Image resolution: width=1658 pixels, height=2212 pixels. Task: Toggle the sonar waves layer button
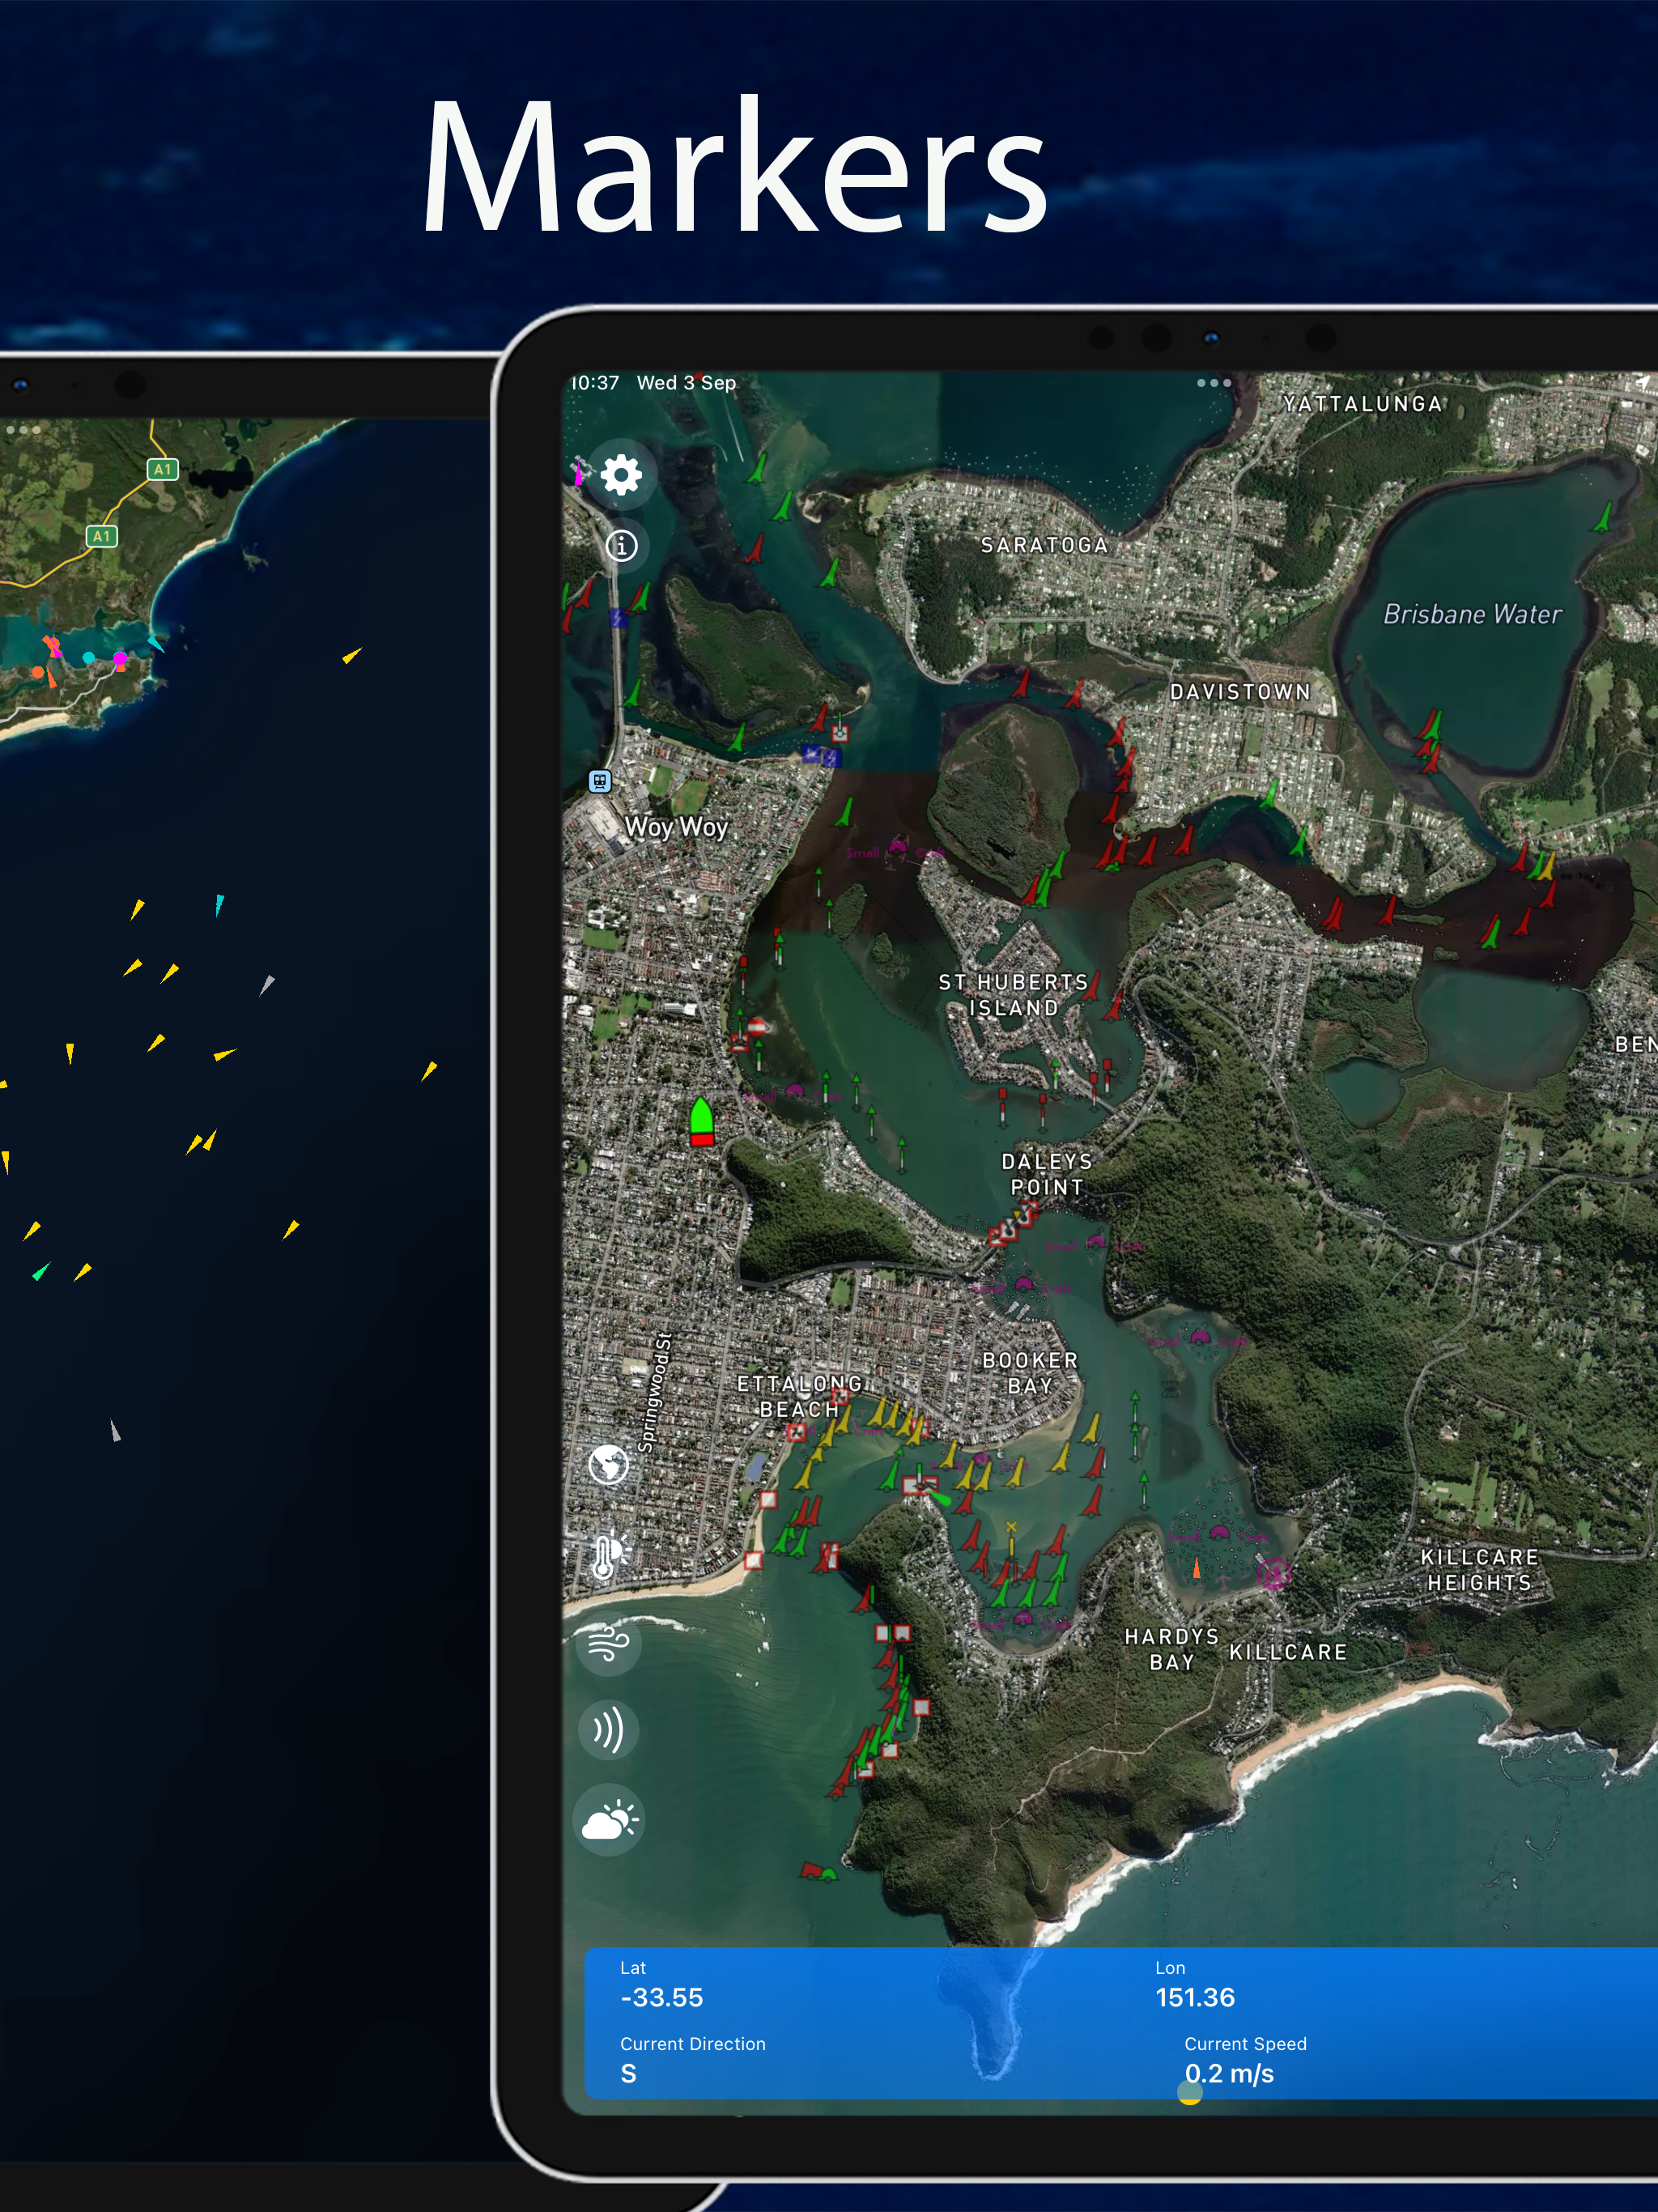click(607, 1730)
